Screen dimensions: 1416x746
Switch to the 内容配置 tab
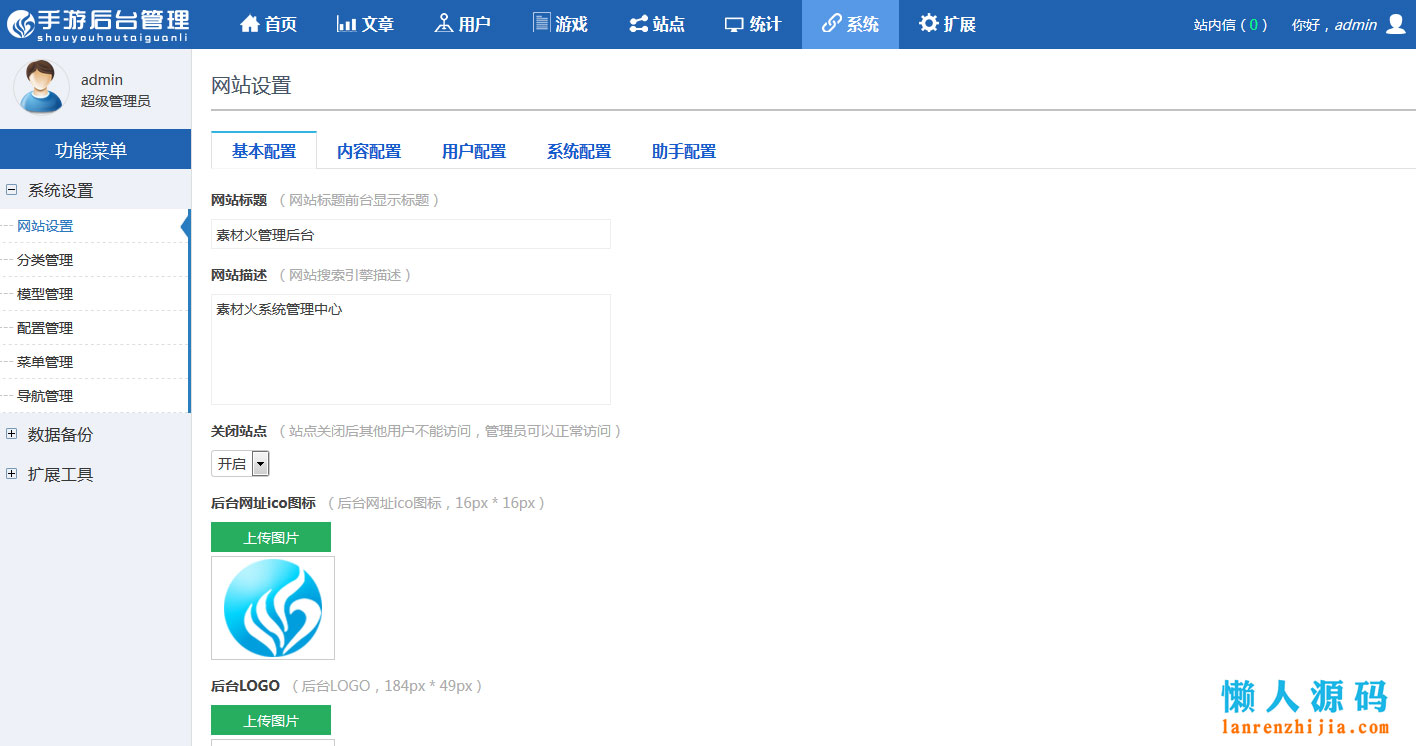pos(369,151)
